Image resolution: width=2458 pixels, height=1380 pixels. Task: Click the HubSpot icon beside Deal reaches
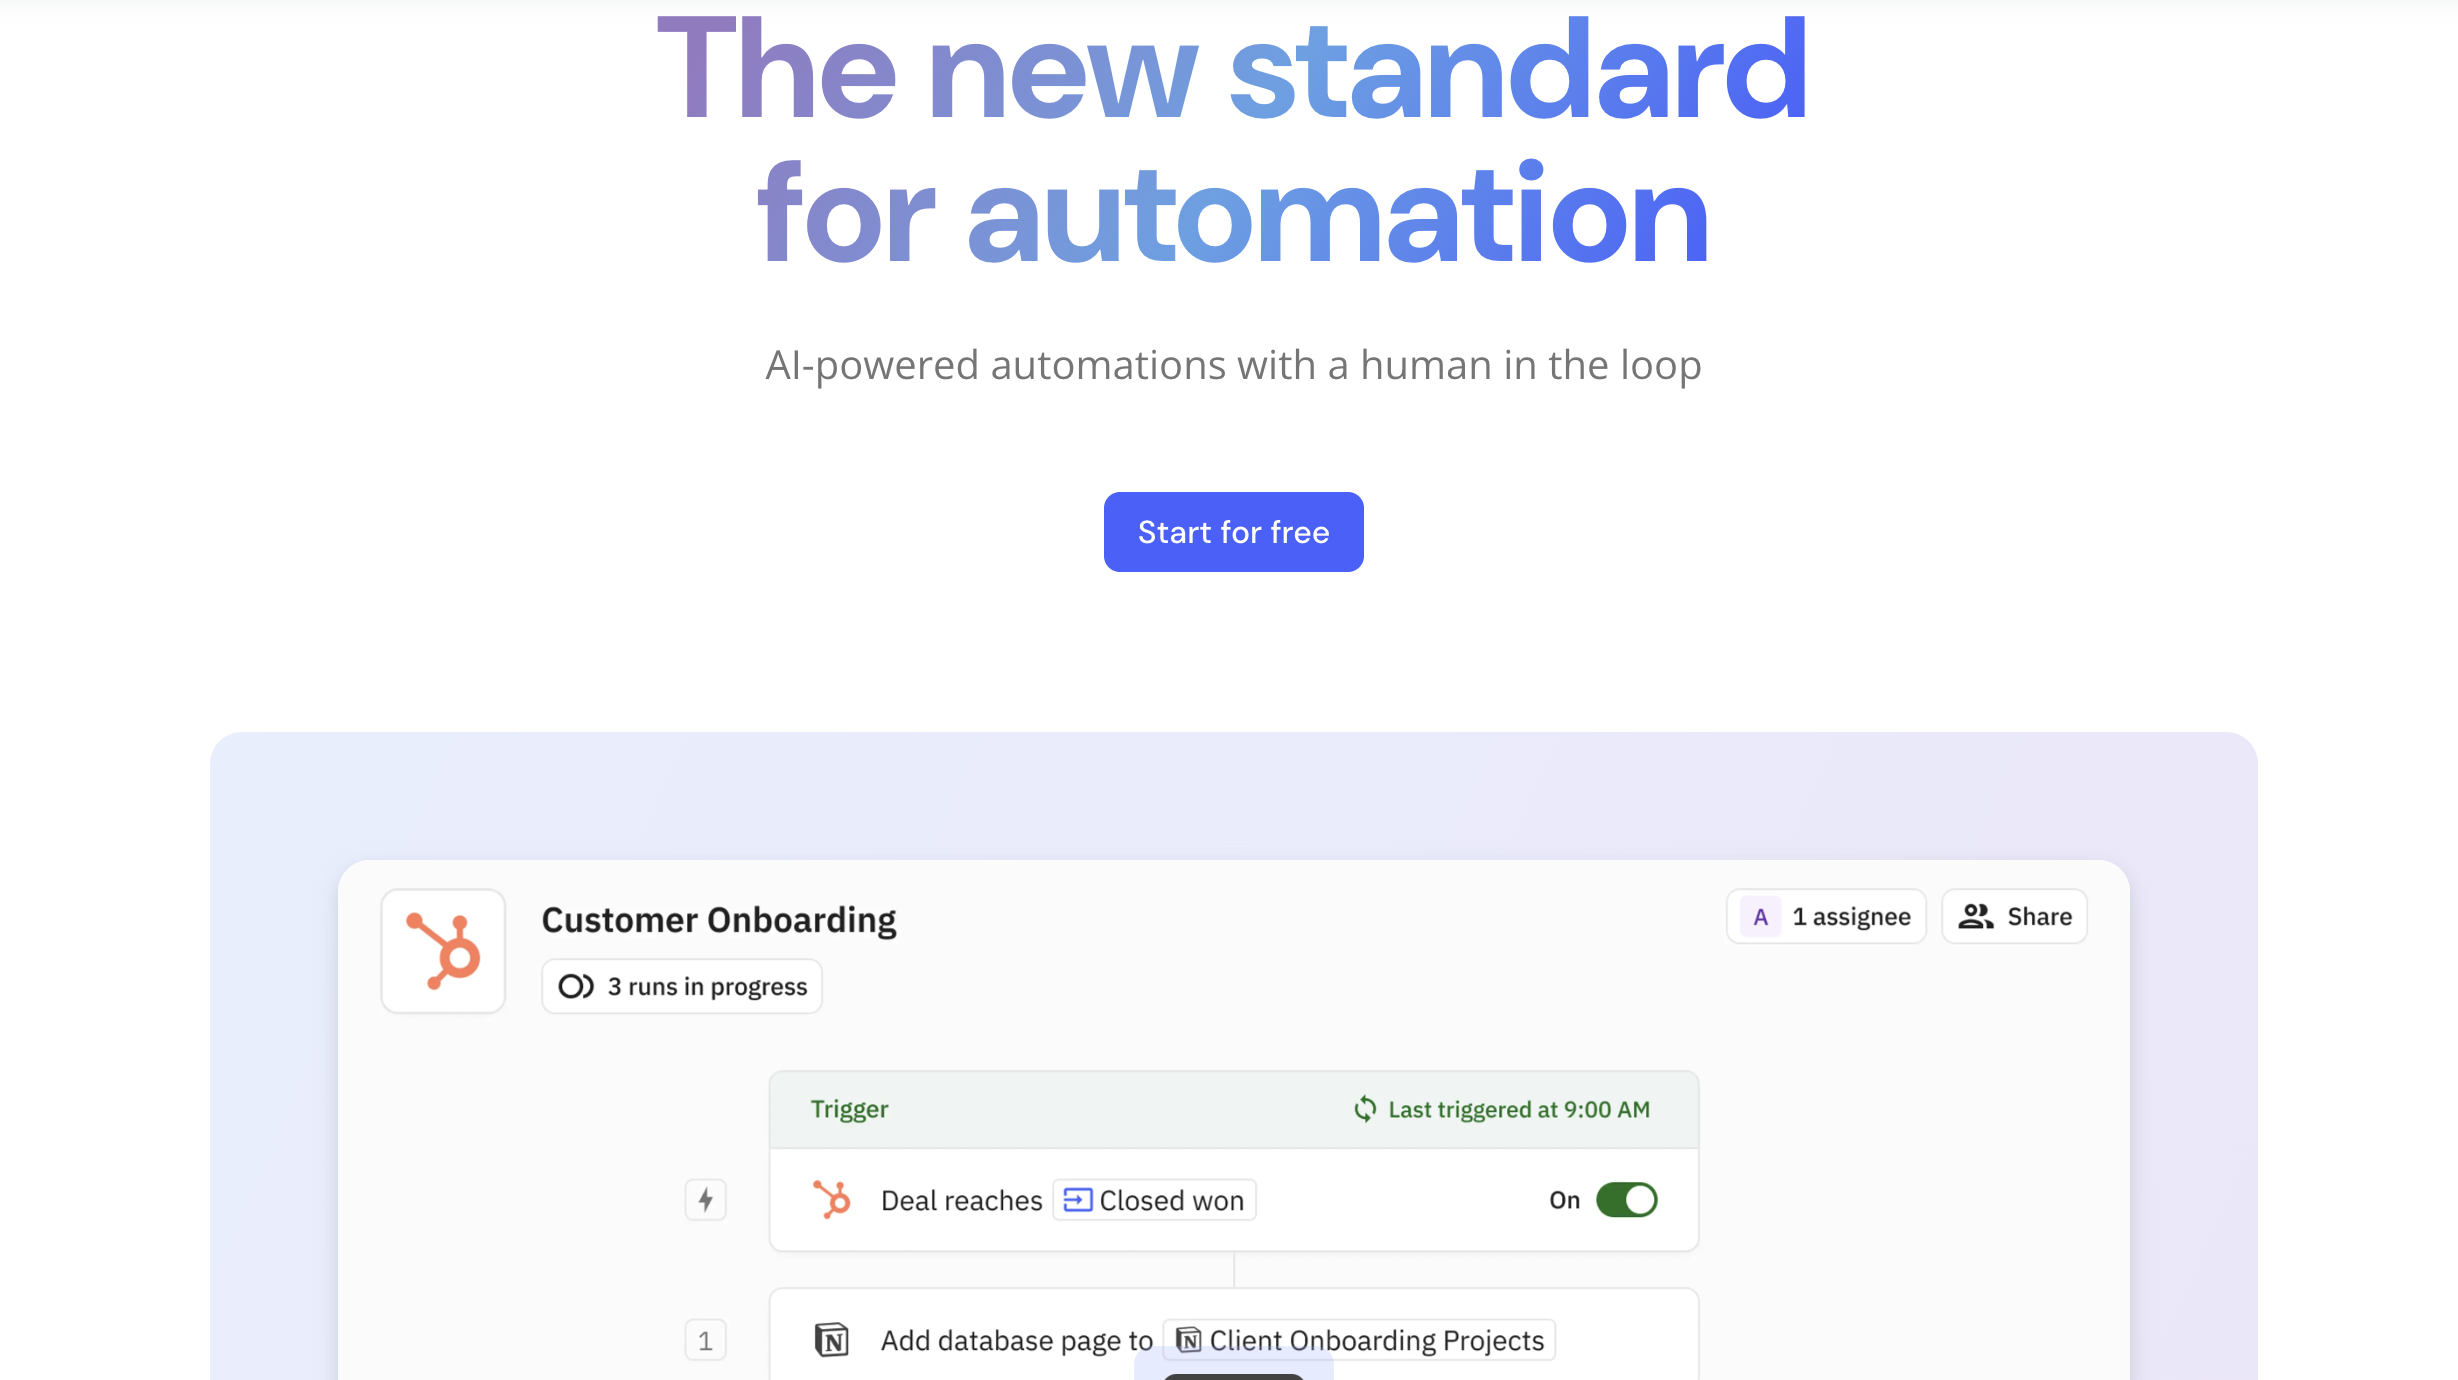tap(832, 1200)
